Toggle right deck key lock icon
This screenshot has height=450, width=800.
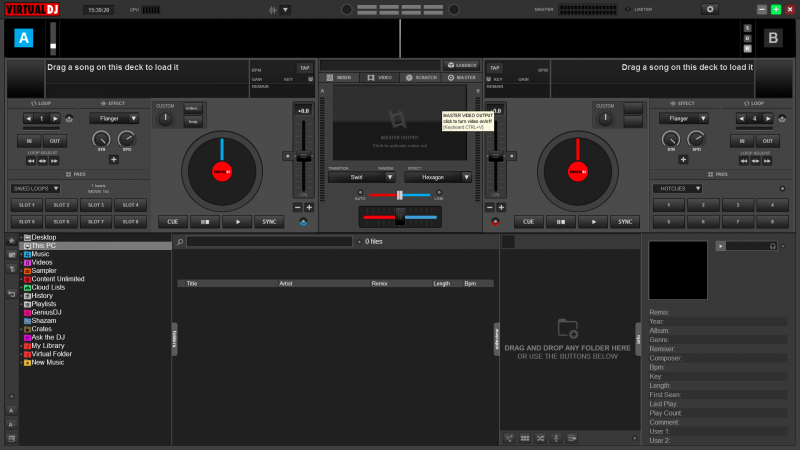click(x=488, y=79)
